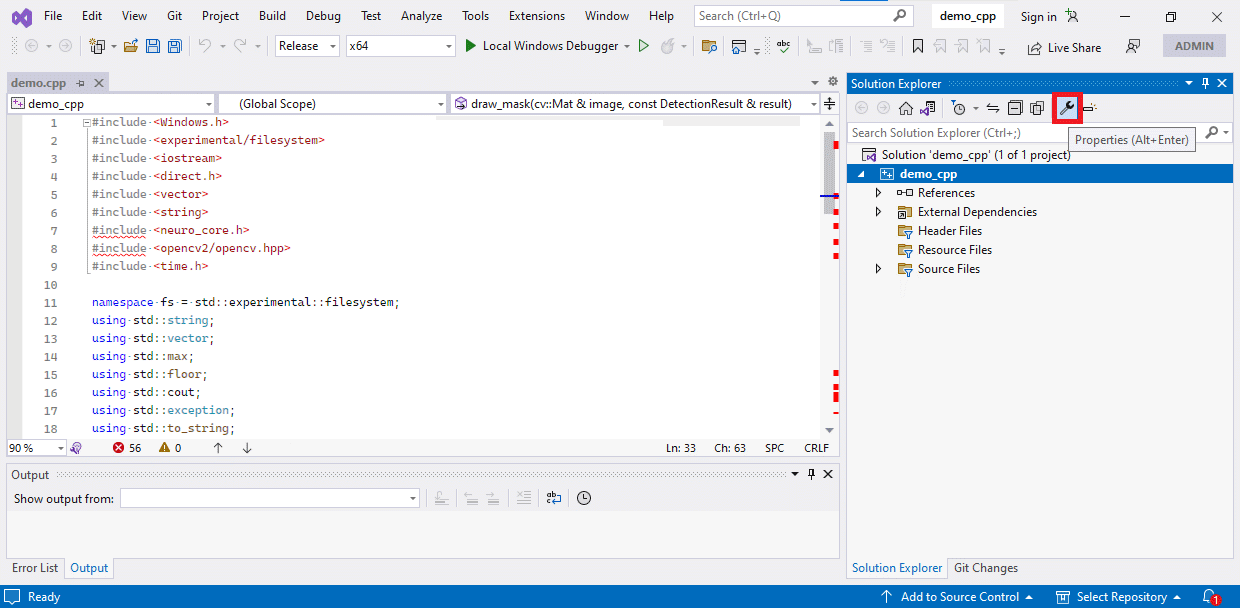Click Sync with Active Document icon
This screenshot has width=1240, height=608.
pos(993,108)
